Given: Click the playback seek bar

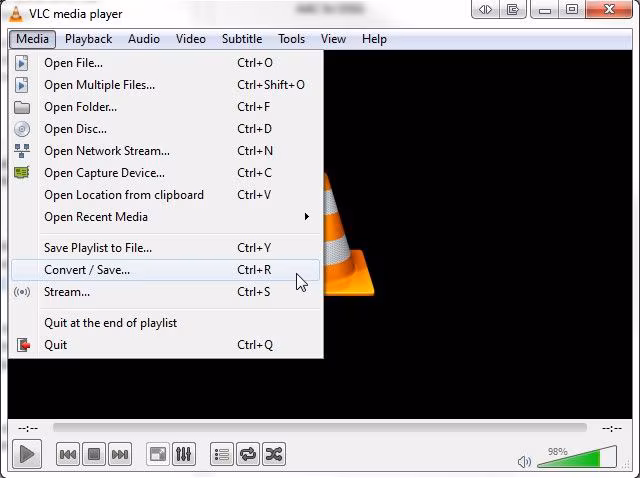Looking at the screenshot, I should pos(320,428).
